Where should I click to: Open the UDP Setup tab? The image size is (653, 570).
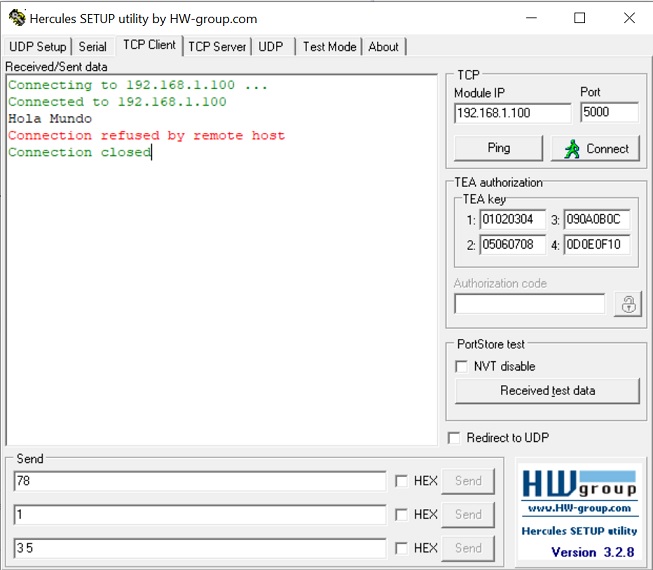[37, 47]
